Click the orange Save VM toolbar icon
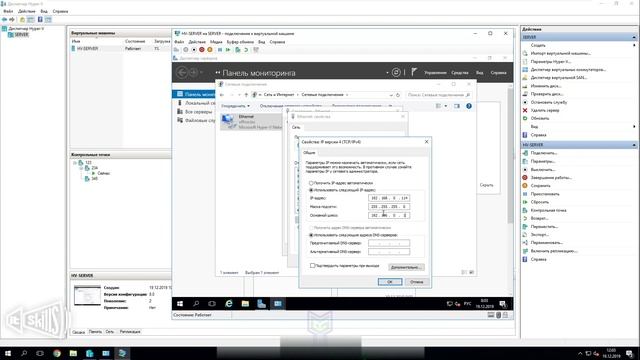Viewport: 640px width, 360px height. (x=210, y=50)
